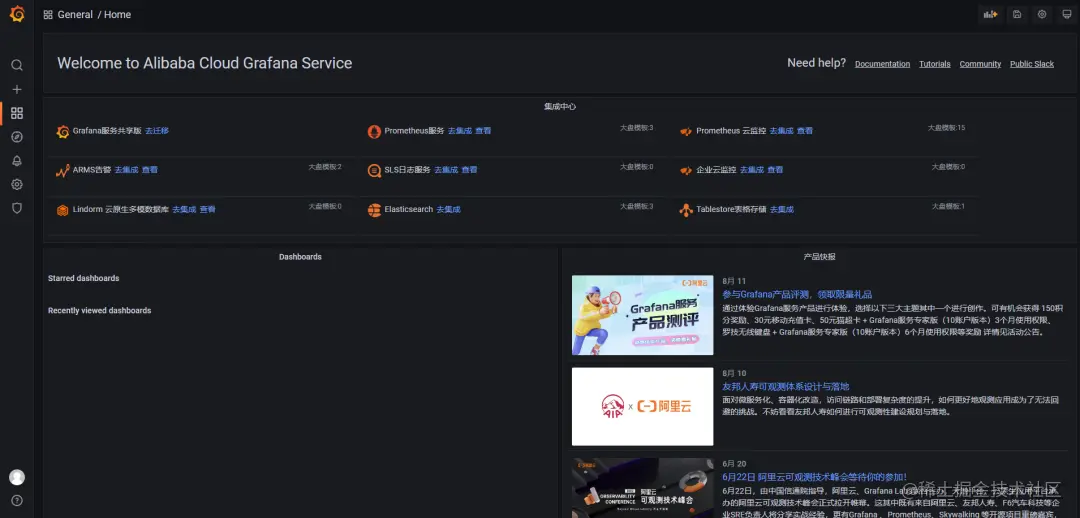Viewport: 1080px width, 518px height.
Task: Click the 产品快报 panel title
Action: coord(820,257)
